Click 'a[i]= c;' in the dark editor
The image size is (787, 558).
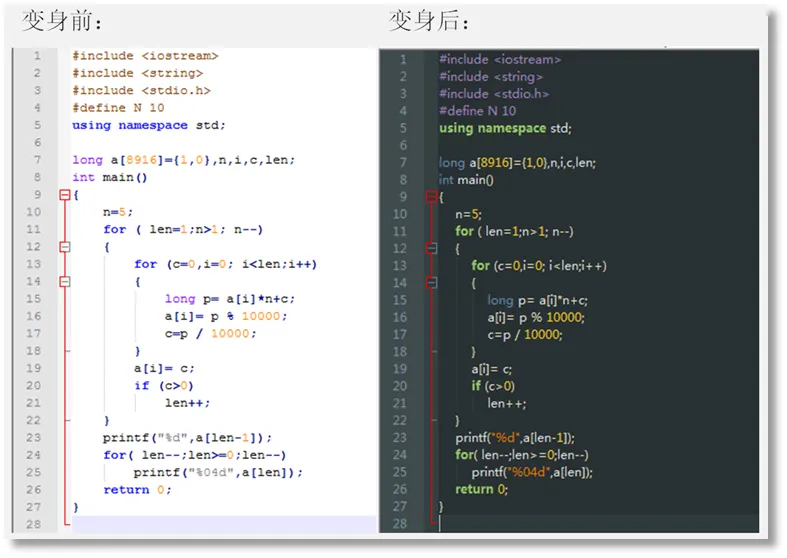point(492,370)
